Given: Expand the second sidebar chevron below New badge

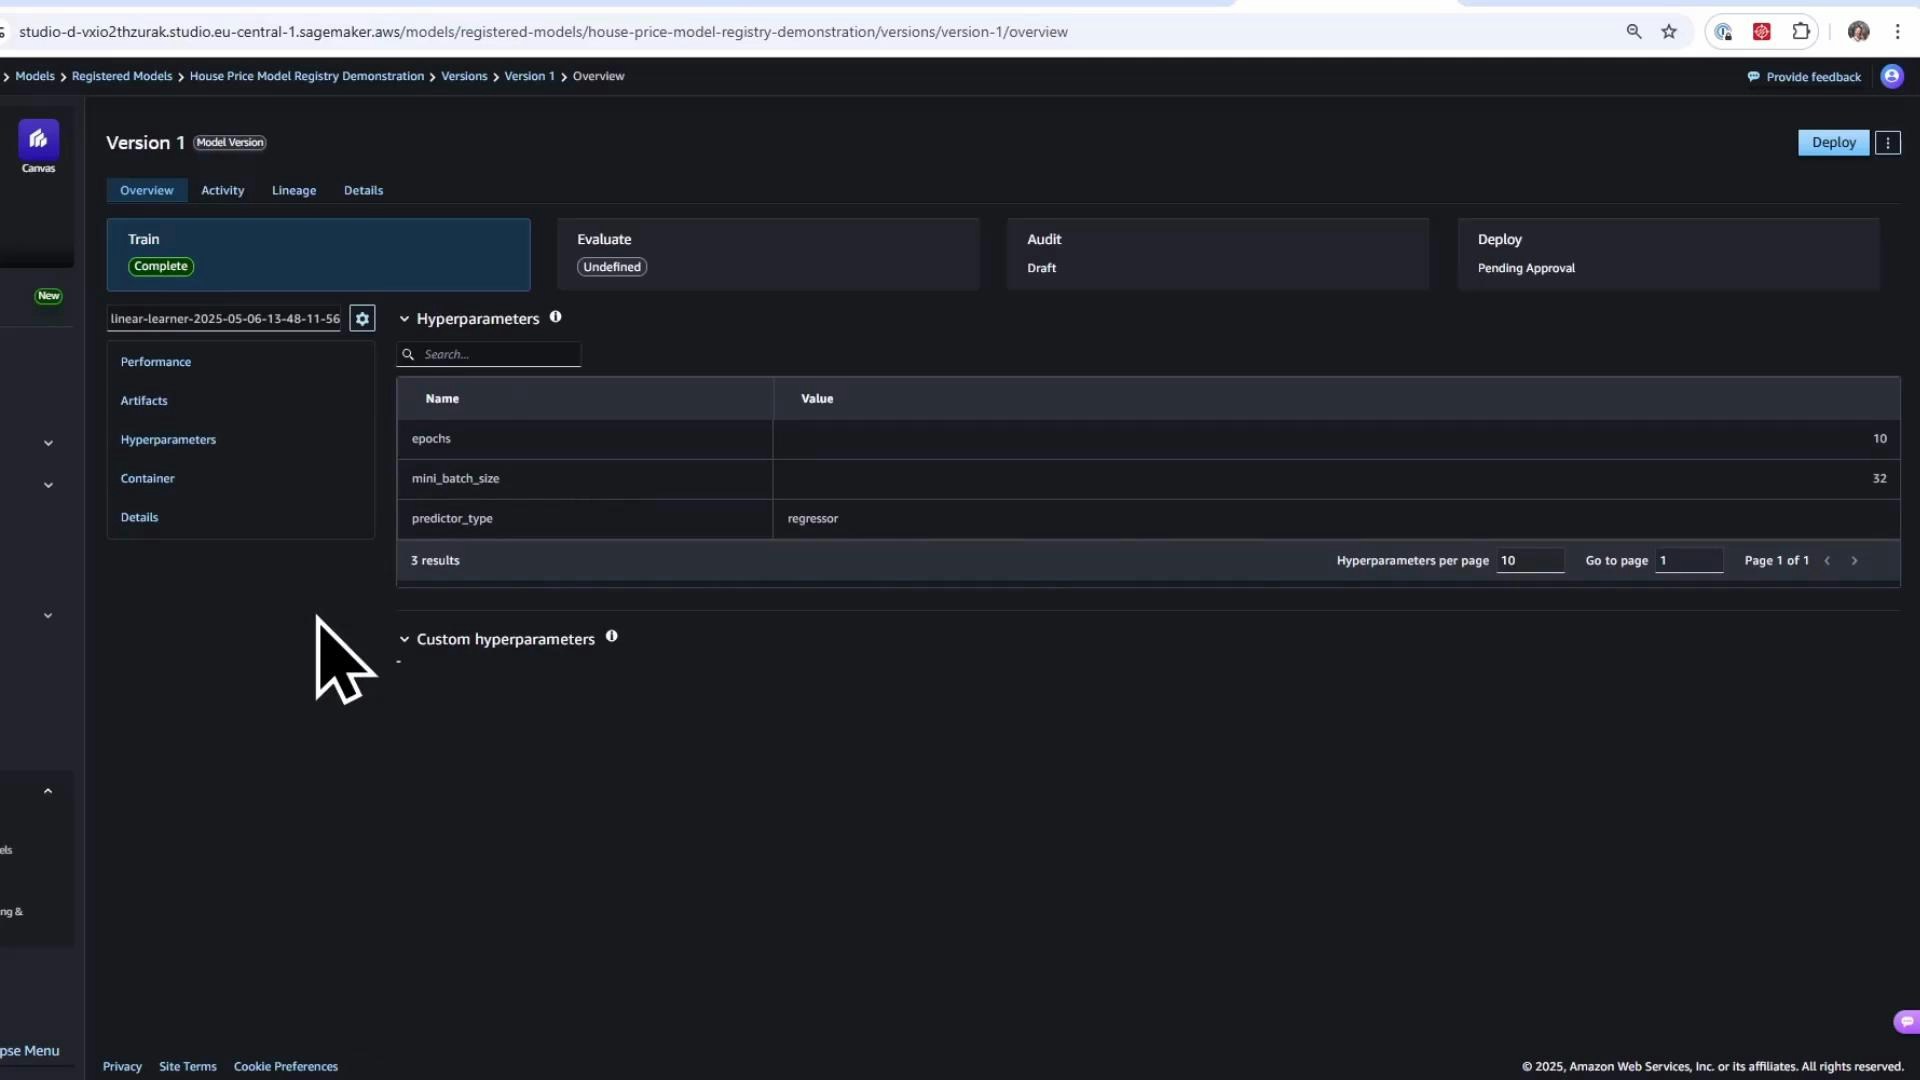Looking at the screenshot, I should [x=48, y=485].
